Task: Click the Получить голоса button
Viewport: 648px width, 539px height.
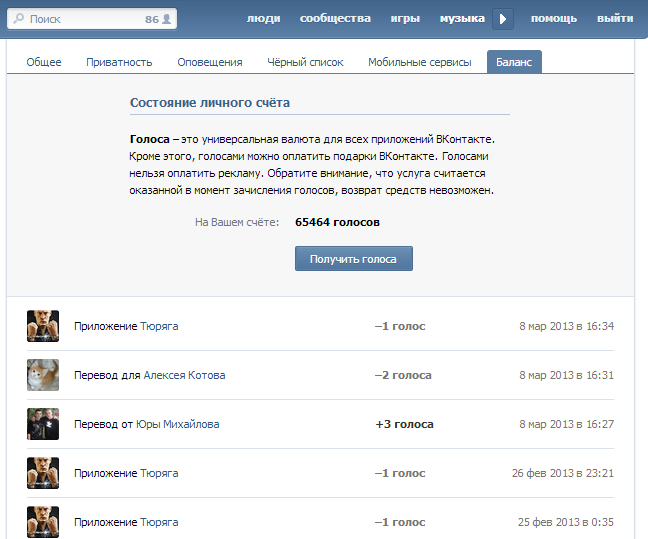Action: 354,259
